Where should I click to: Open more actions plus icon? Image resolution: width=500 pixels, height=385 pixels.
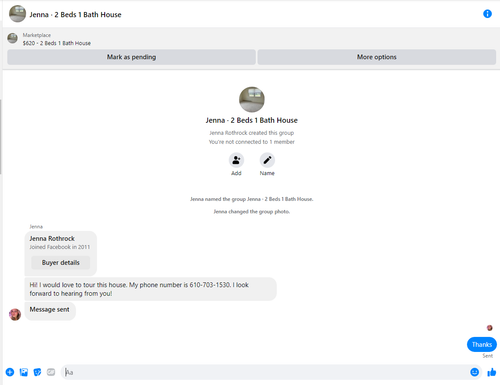coord(10,372)
